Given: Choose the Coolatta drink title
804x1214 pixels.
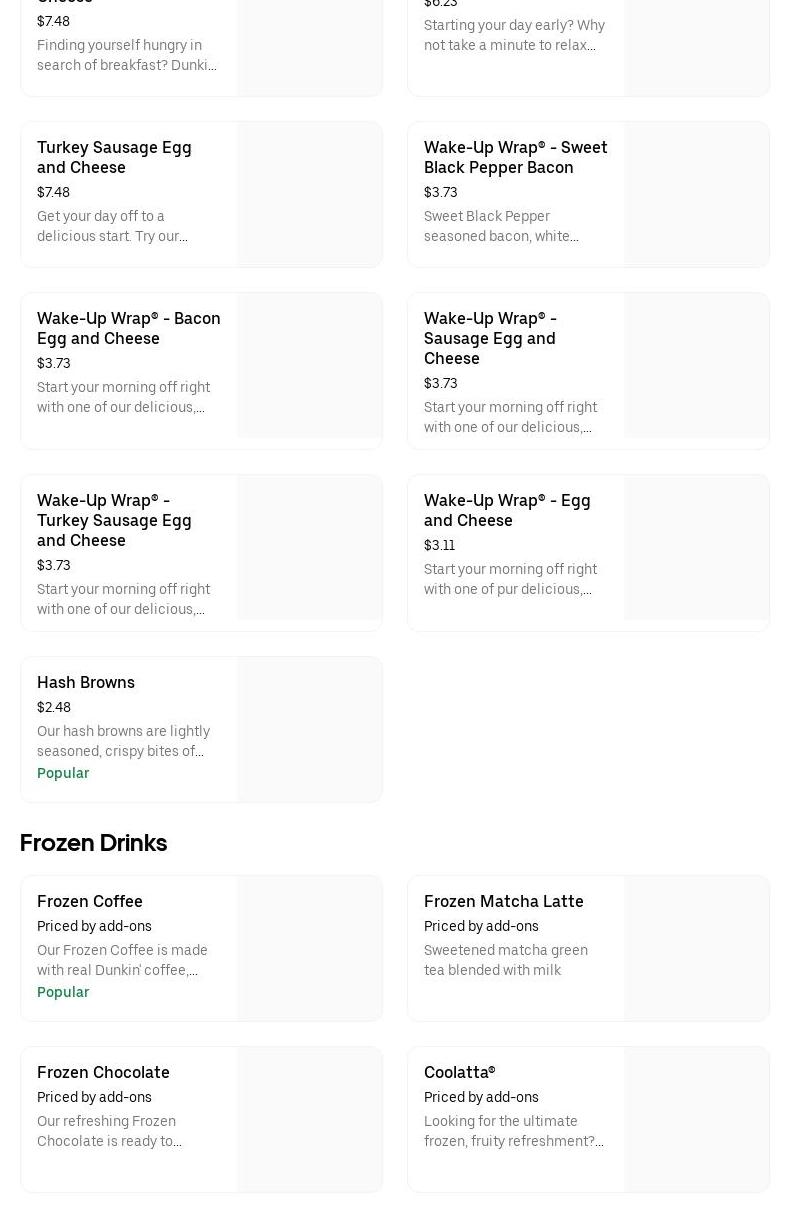Looking at the screenshot, I should [x=459, y=1072].
